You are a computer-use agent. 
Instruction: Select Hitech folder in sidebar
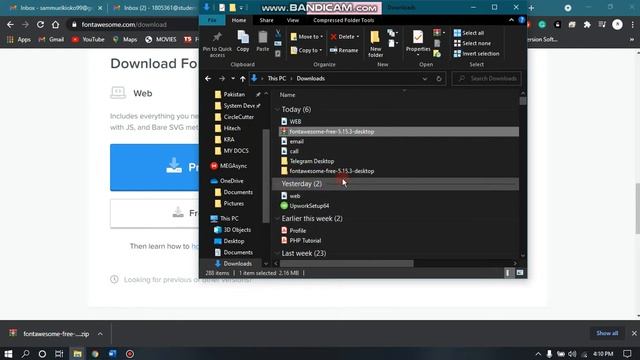pos(231,128)
